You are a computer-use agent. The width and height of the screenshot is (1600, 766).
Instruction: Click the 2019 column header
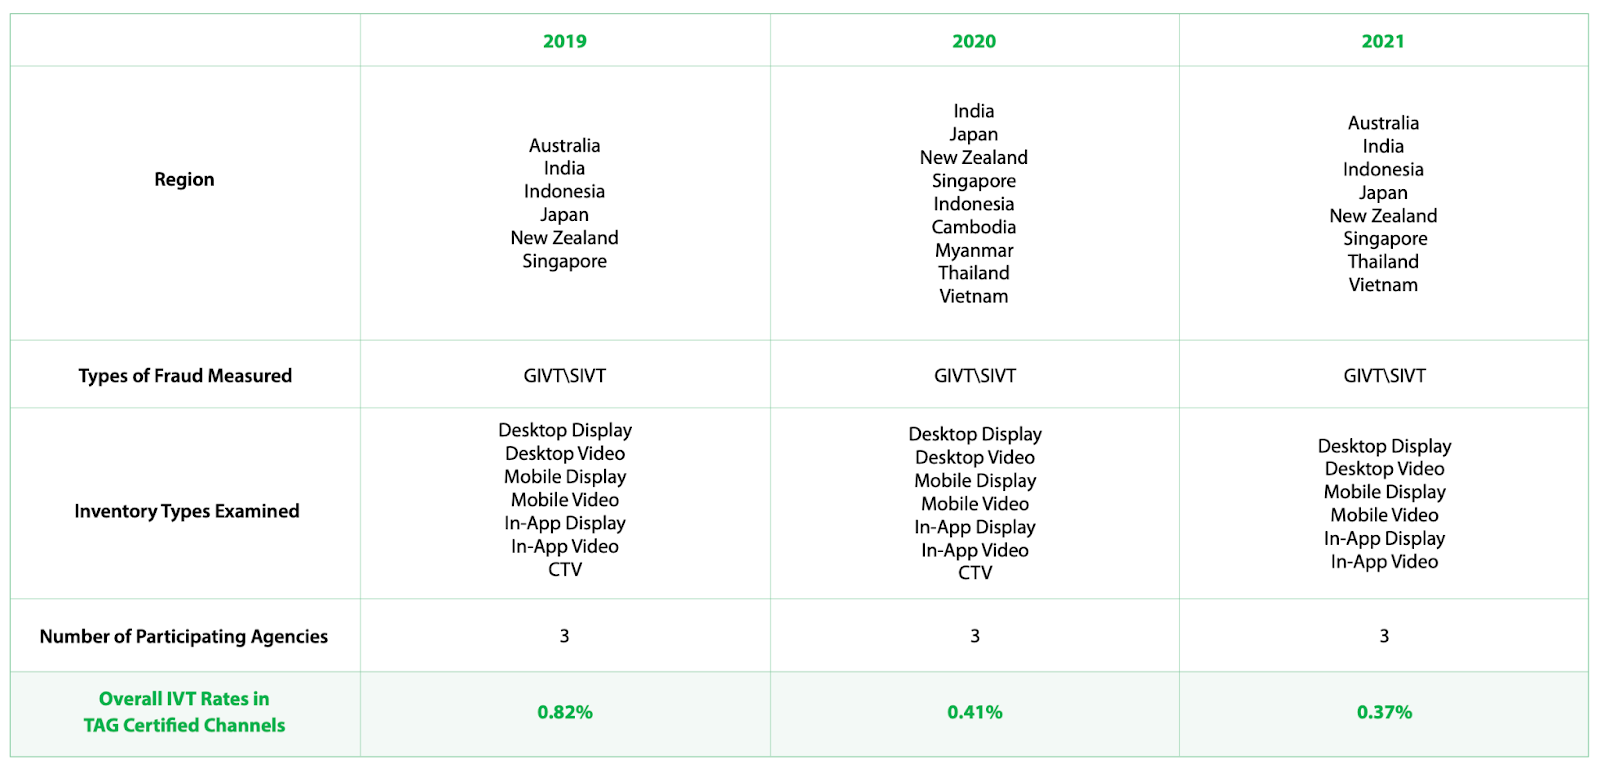(565, 41)
